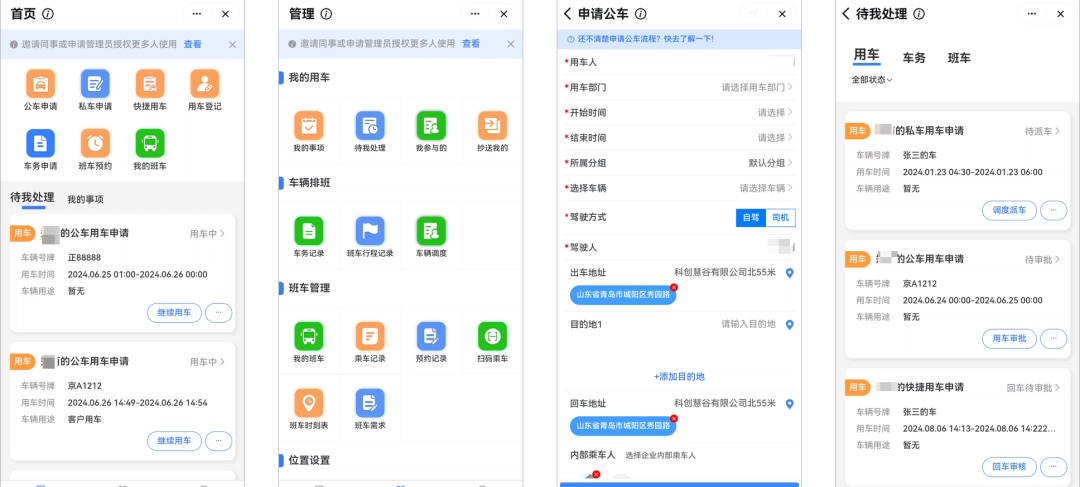This screenshot has width=1080, height=487.
Task: Switch to the 班车 tab
Action: pos(959,58)
